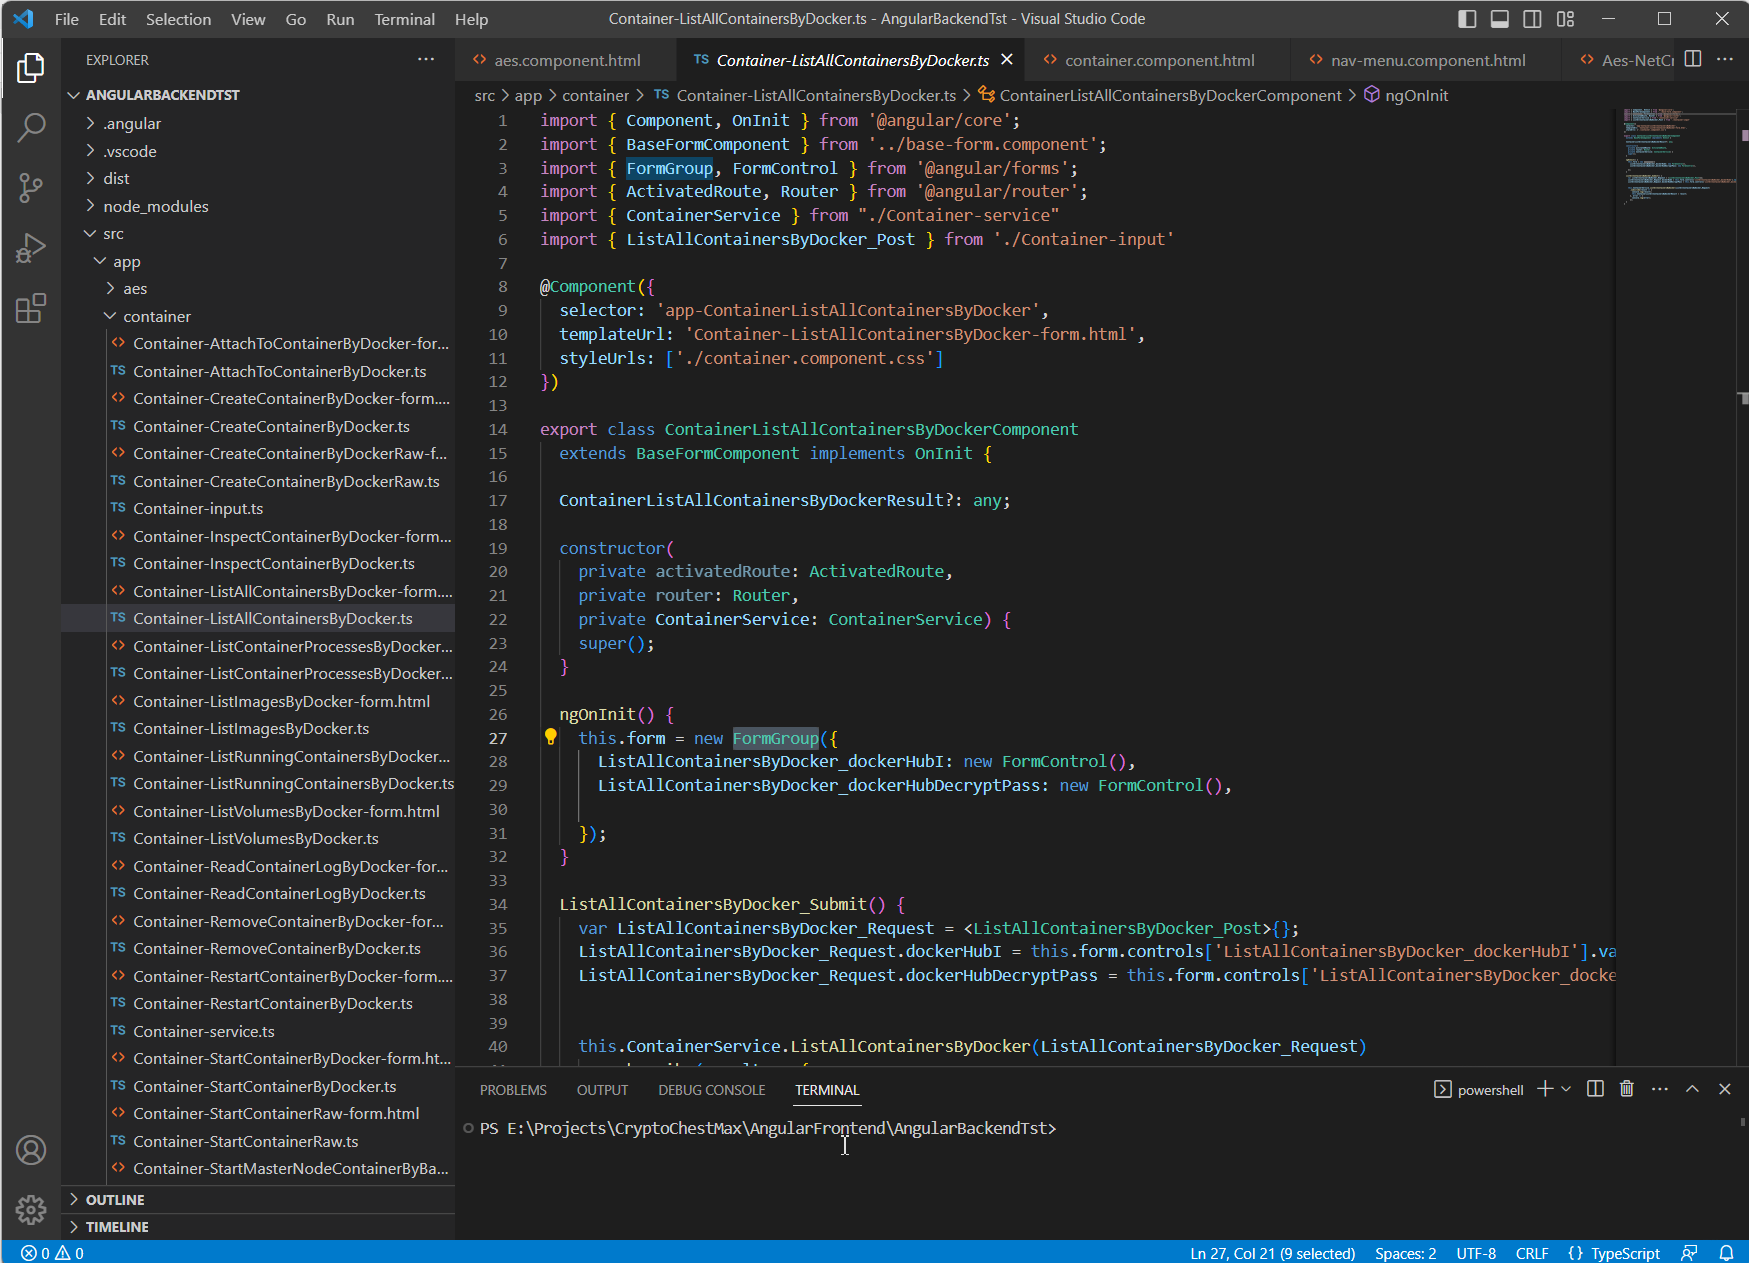Split the editor to the right

(1693, 60)
